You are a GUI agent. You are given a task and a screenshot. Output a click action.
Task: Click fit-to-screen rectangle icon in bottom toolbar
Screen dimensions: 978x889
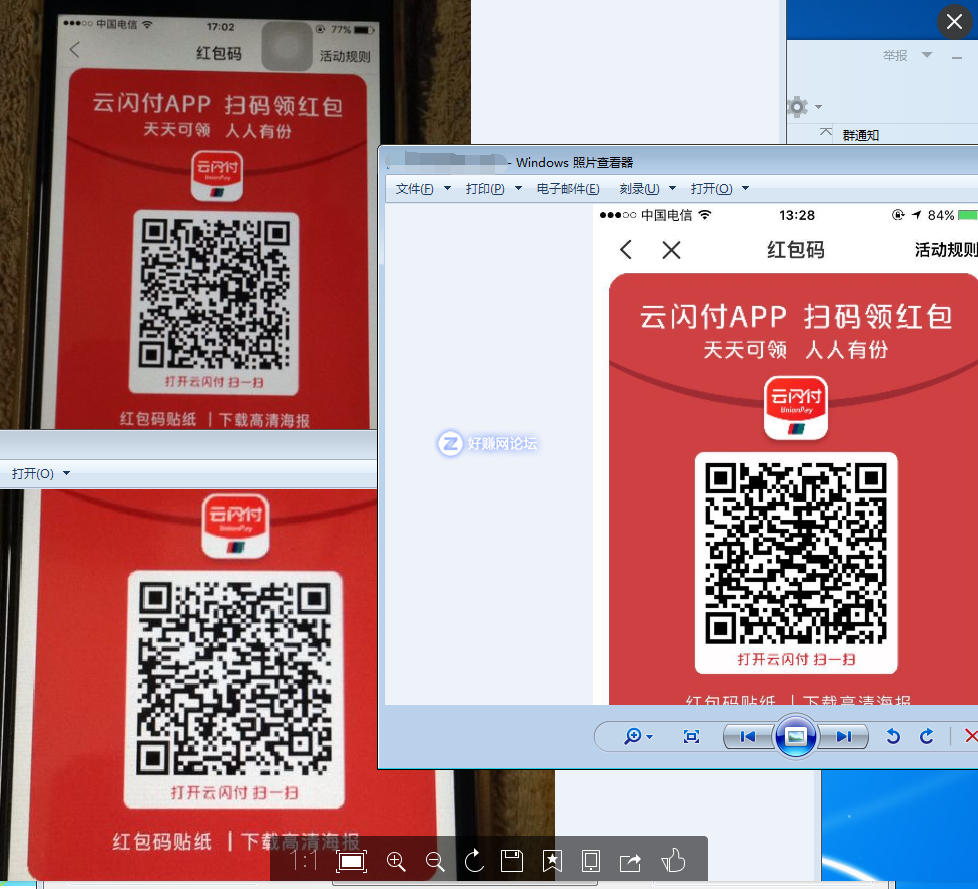351,862
